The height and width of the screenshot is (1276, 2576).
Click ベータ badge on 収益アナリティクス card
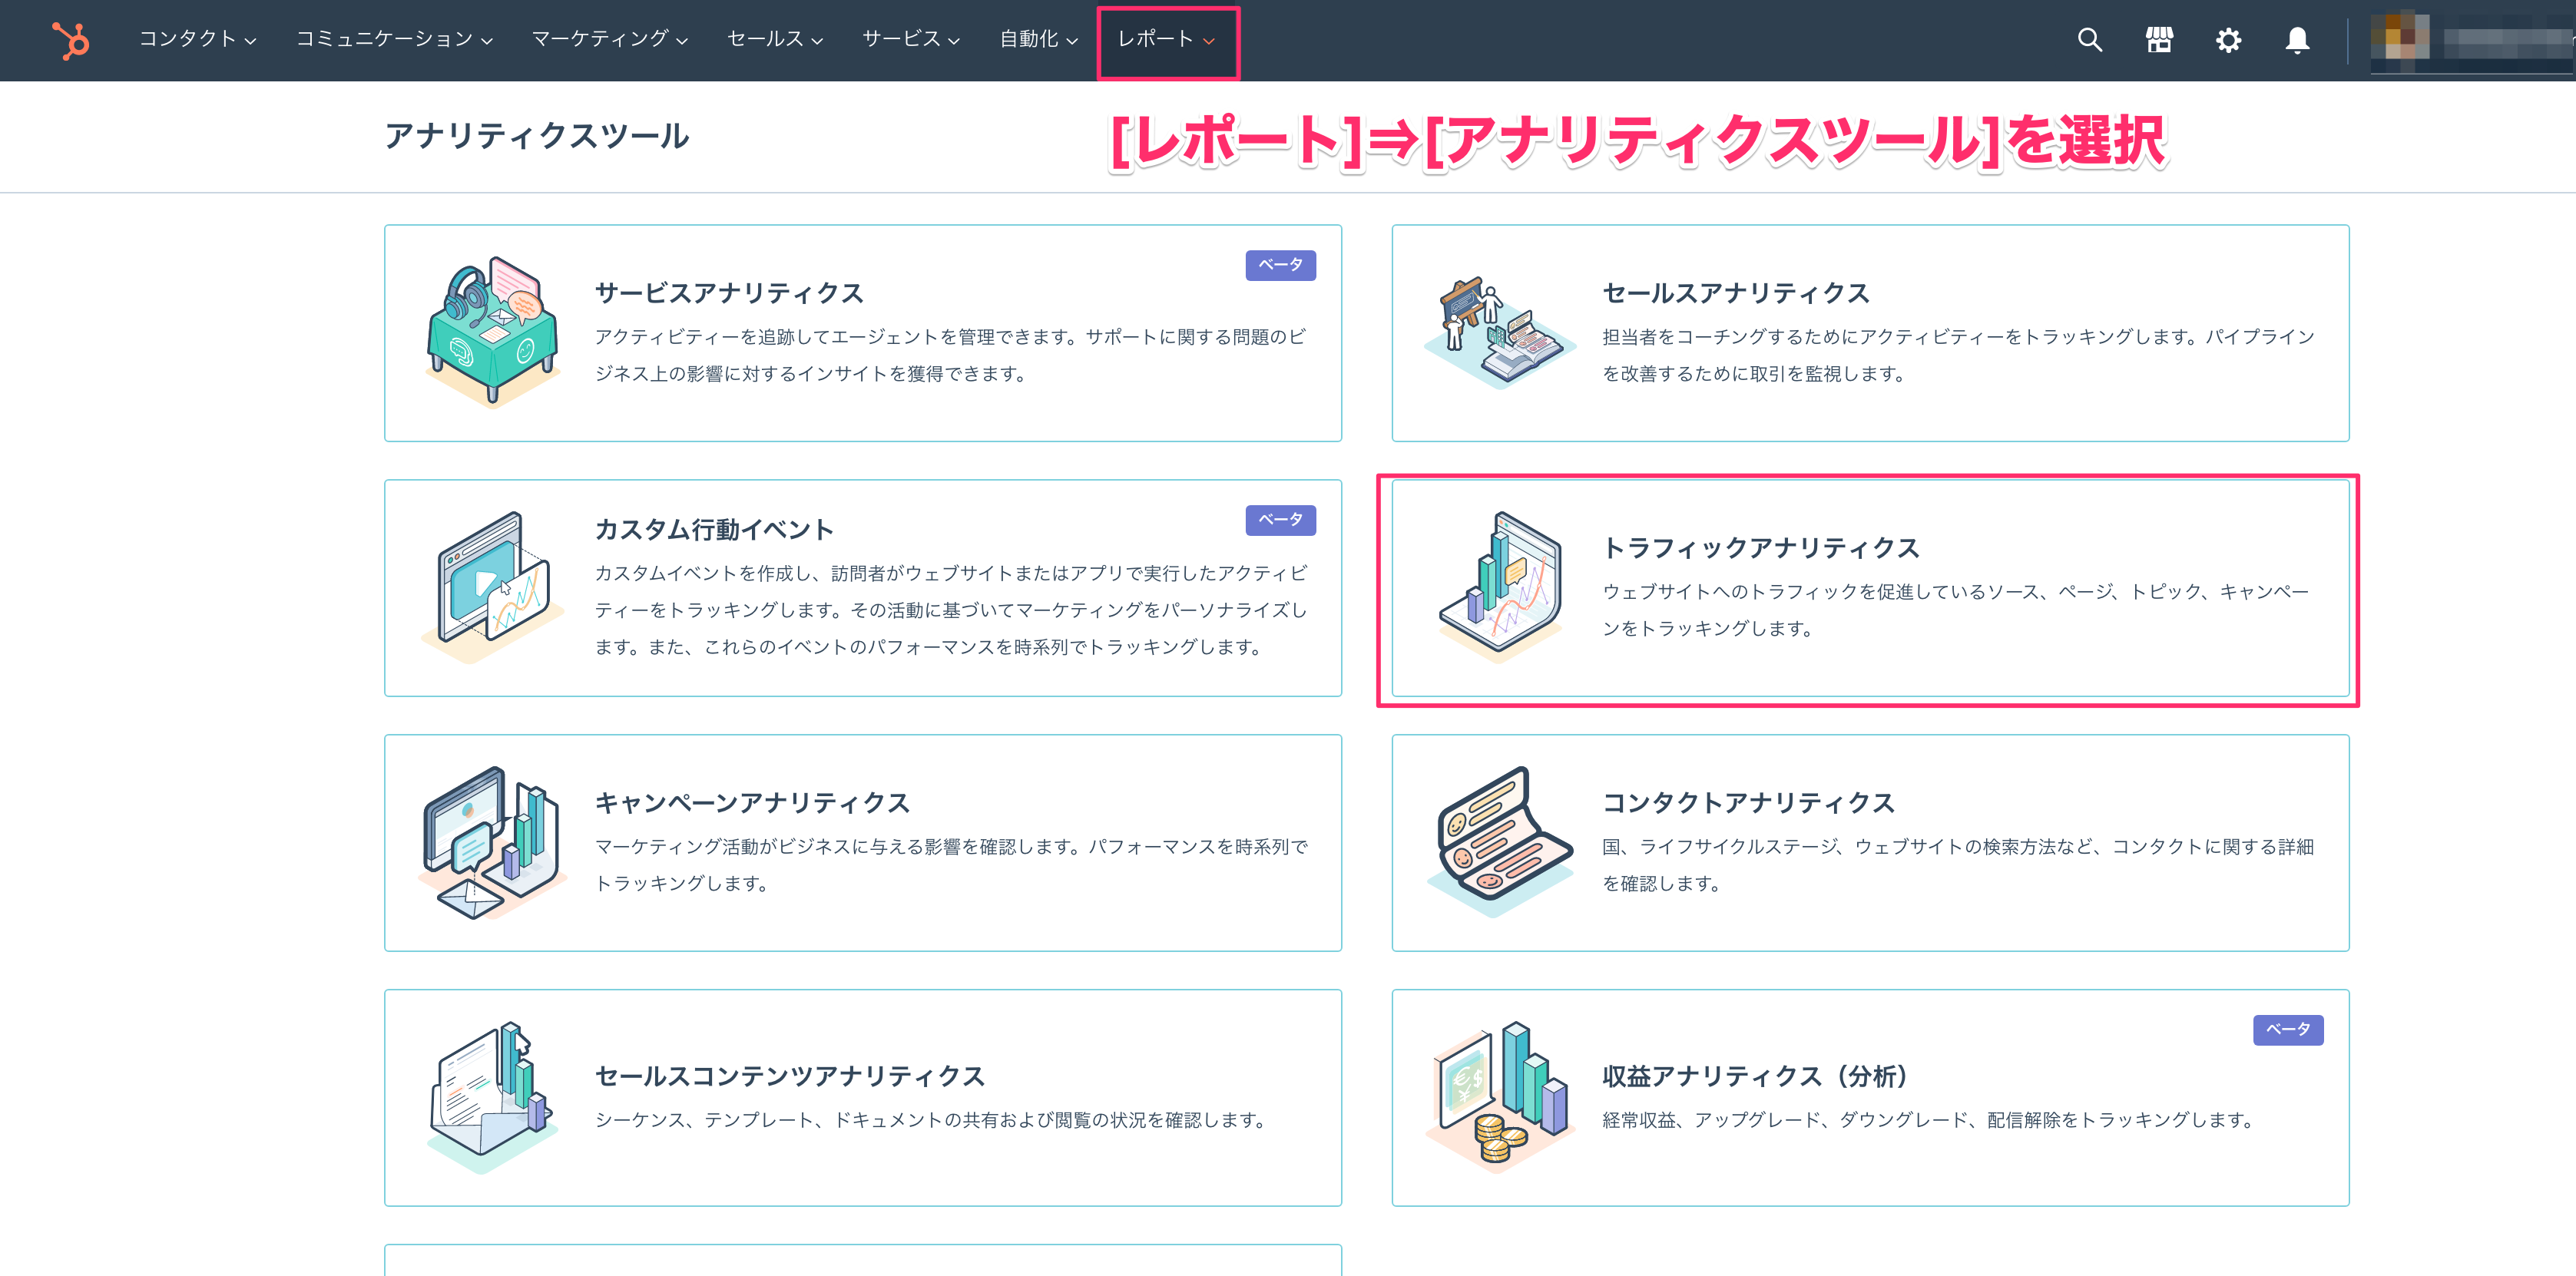[2288, 1030]
